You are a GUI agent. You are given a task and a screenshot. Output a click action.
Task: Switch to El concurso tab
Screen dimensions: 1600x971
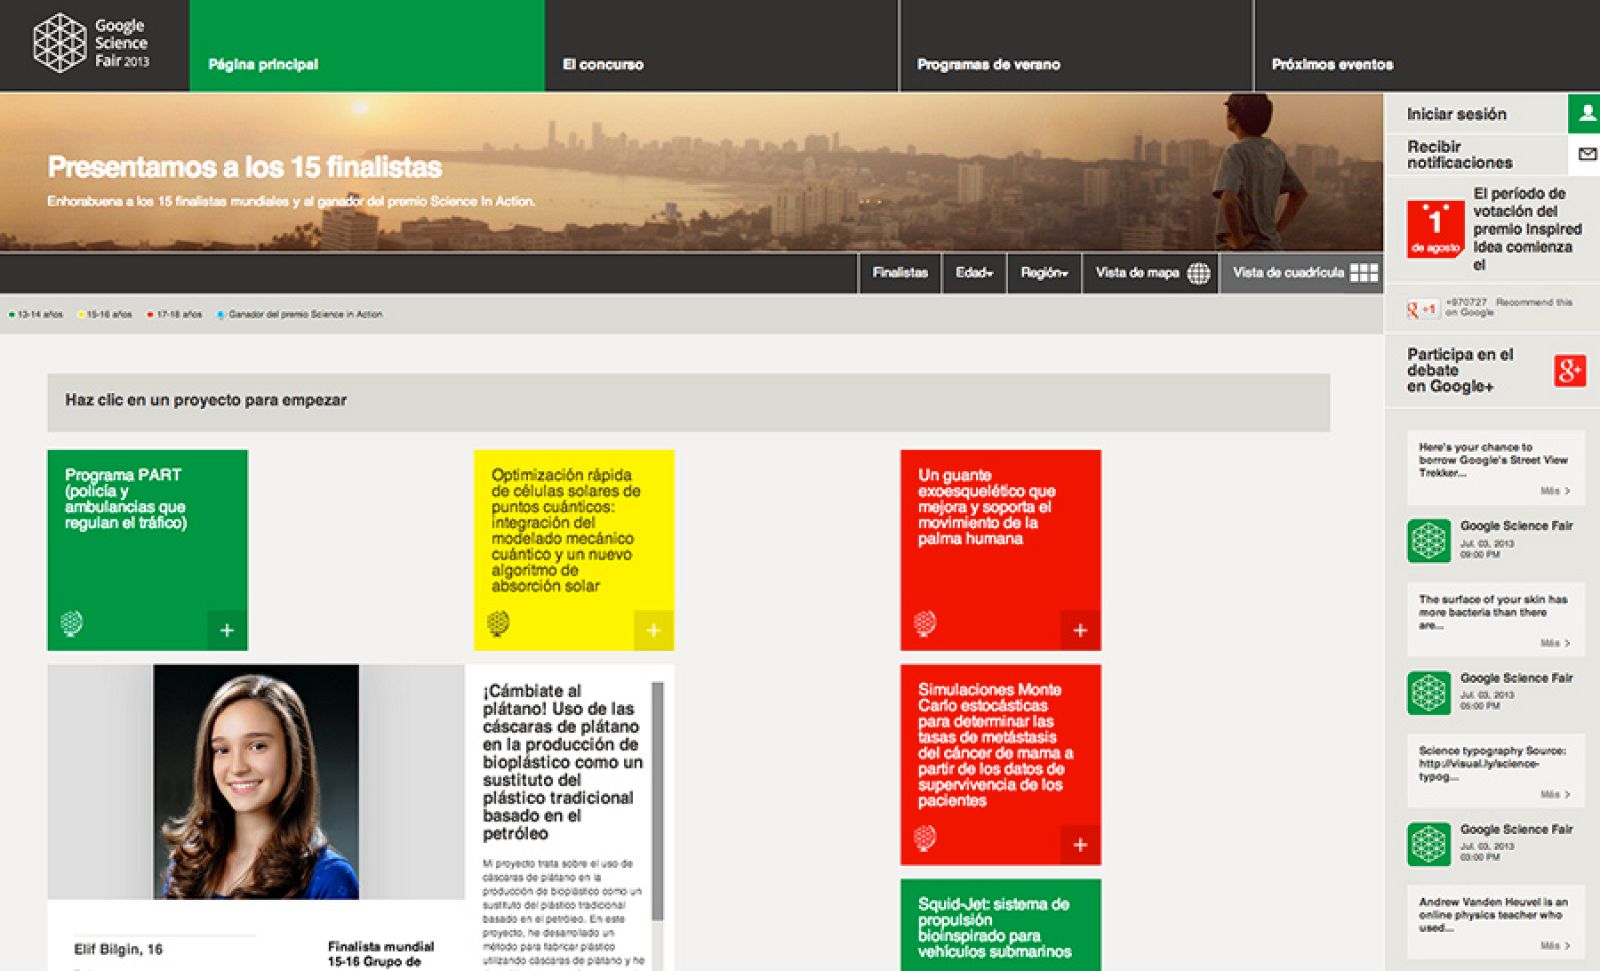[x=604, y=63]
